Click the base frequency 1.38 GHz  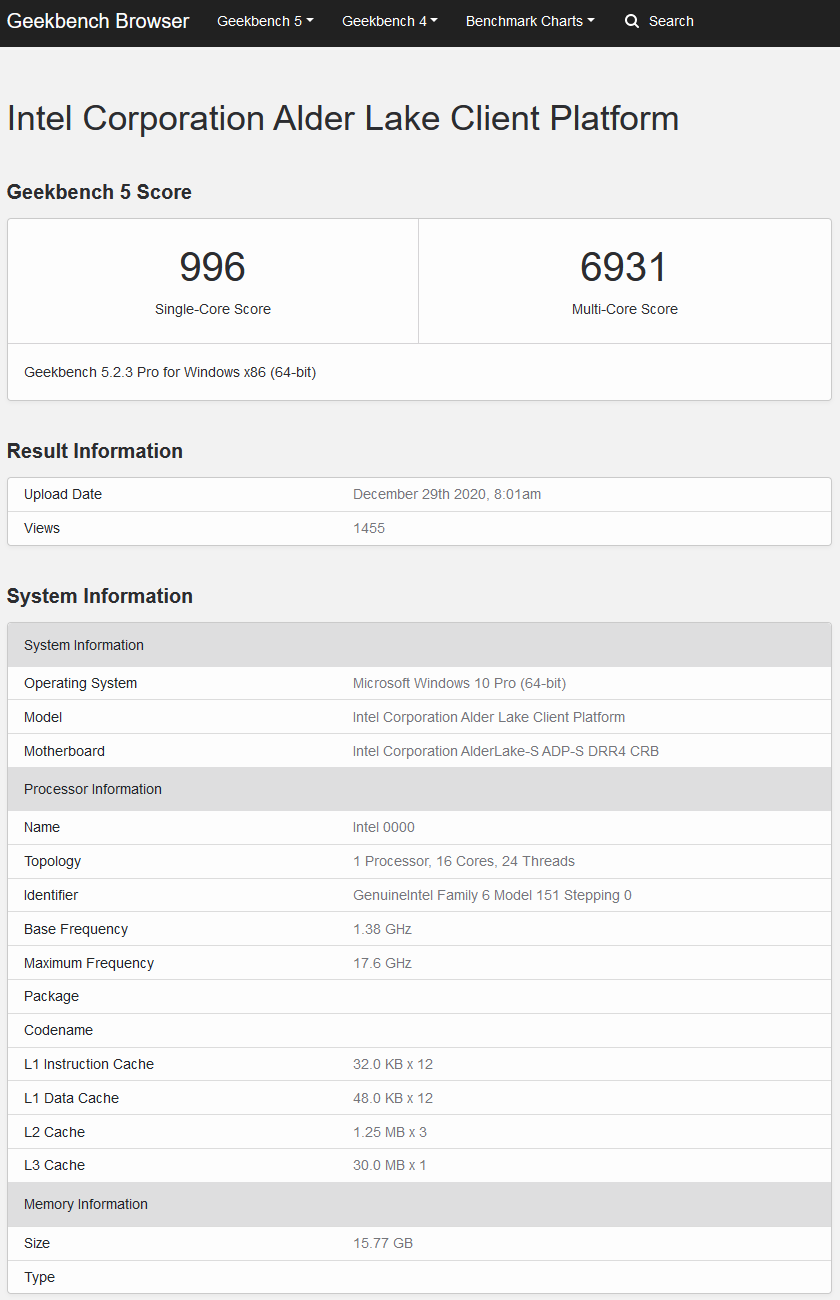382,929
